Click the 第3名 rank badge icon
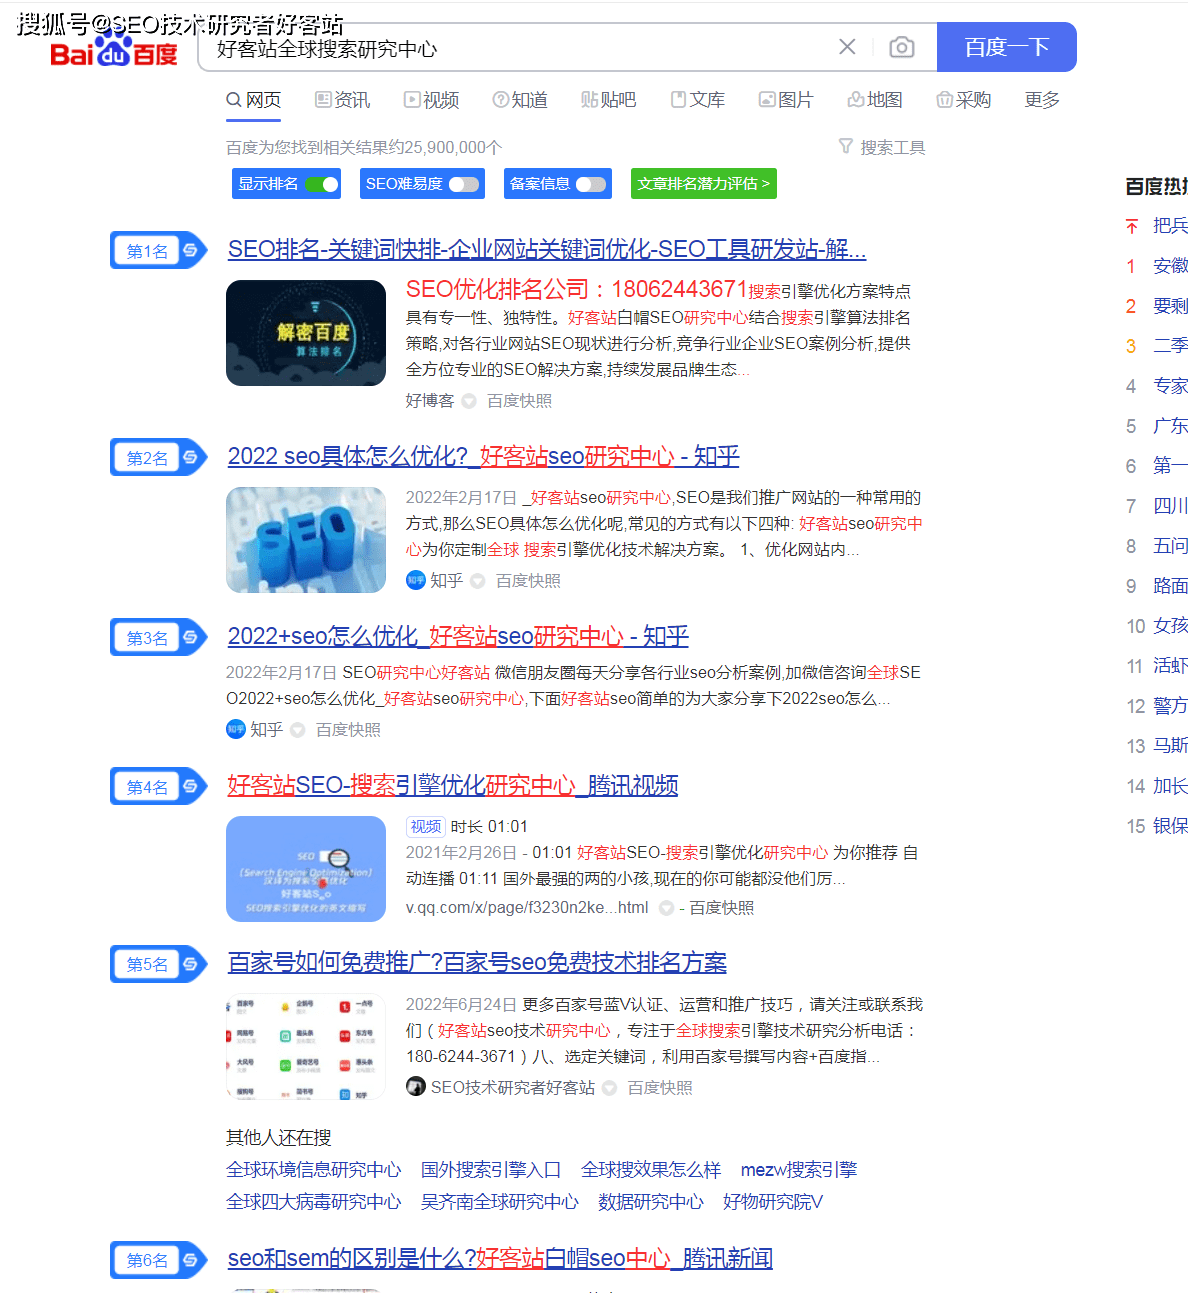Viewport: 1188px width, 1293px height. (x=159, y=637)
